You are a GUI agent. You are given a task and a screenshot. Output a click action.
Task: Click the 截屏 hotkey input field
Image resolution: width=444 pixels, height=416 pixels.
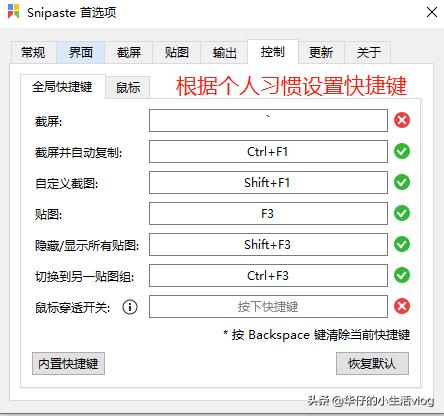coord(268,120)
